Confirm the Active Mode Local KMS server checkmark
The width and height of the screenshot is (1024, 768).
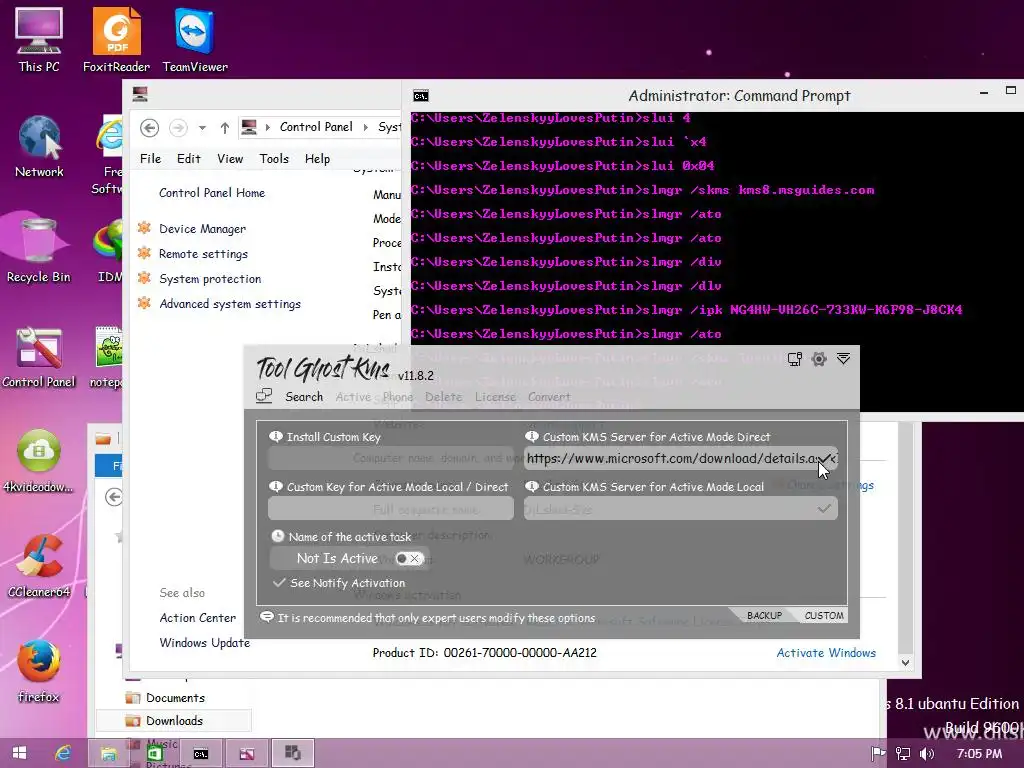(x=824, y=507)
